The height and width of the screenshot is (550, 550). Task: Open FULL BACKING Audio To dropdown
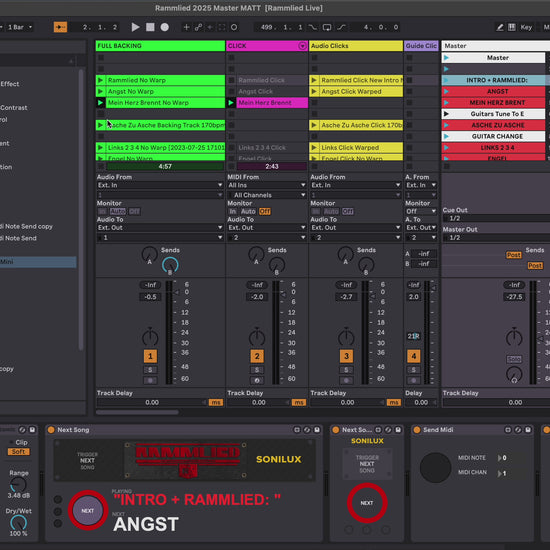[160, 228]
